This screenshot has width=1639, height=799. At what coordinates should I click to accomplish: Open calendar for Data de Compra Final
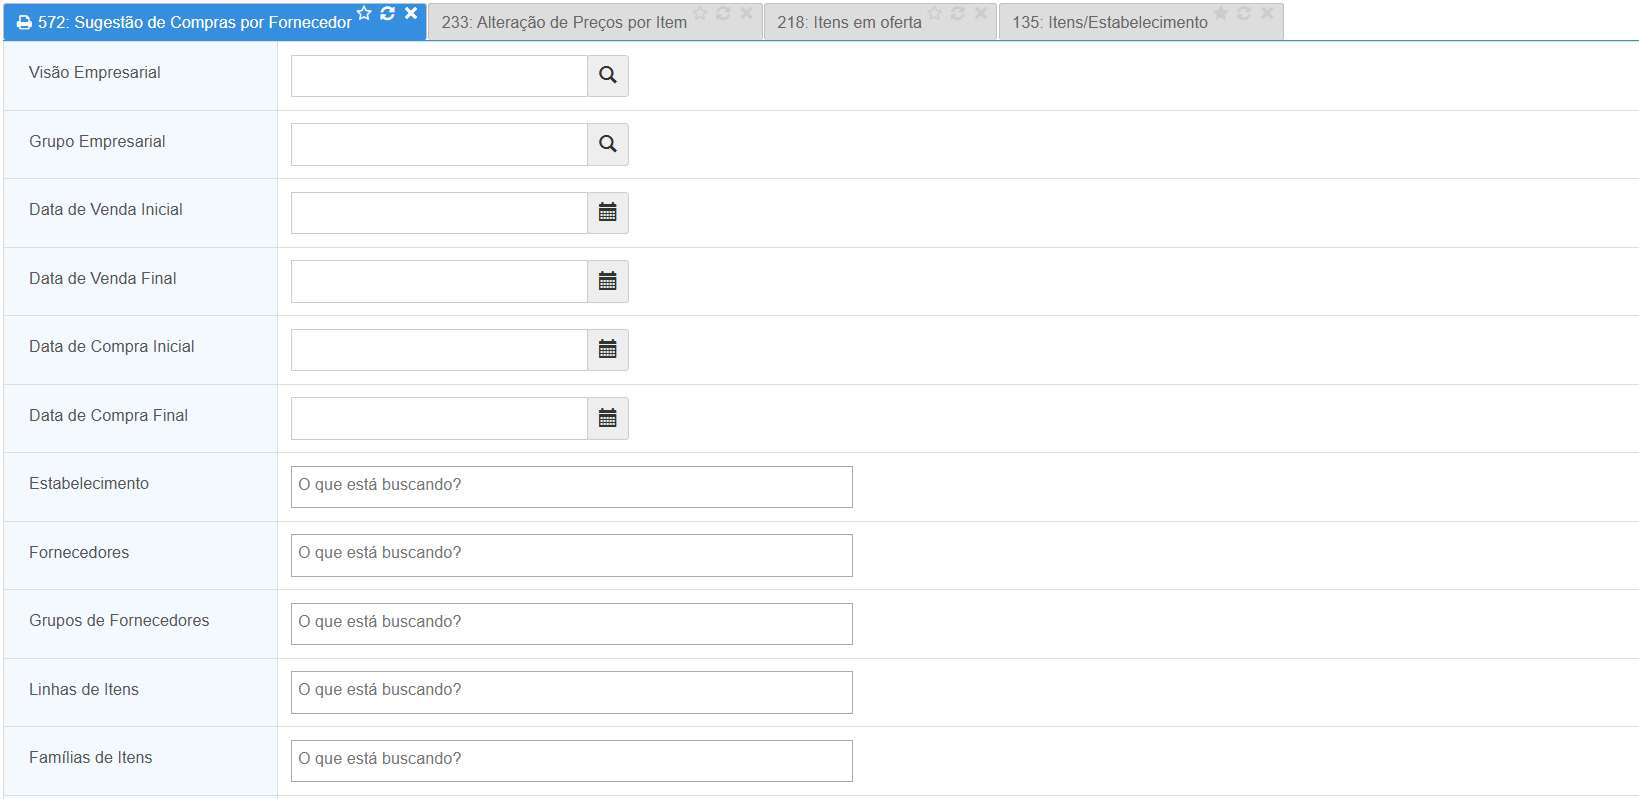pos(608,419)
